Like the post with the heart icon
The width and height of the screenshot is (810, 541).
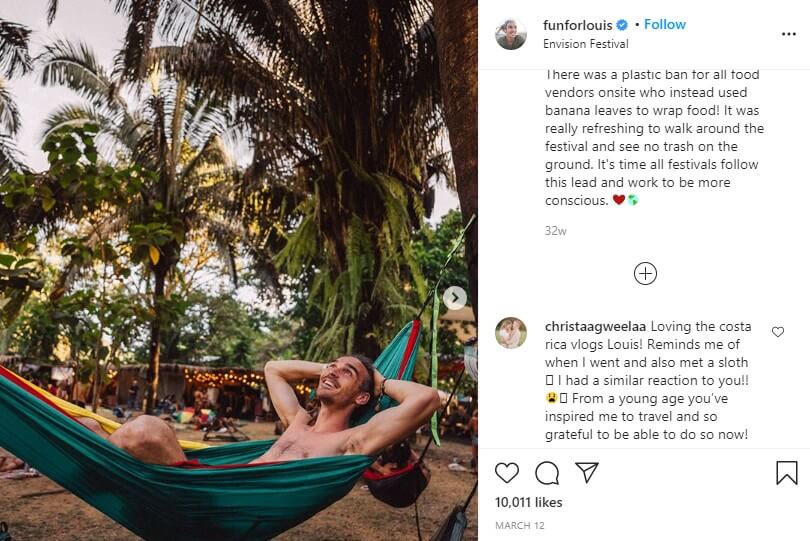pyautogui.click(x=507, y=473)
